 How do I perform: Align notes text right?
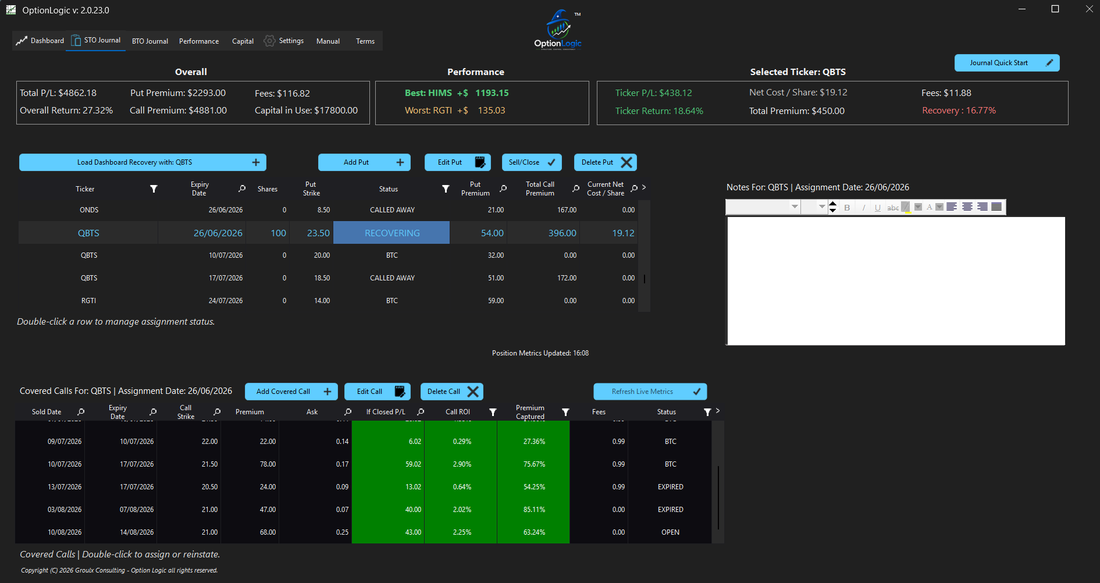[981, 207]
